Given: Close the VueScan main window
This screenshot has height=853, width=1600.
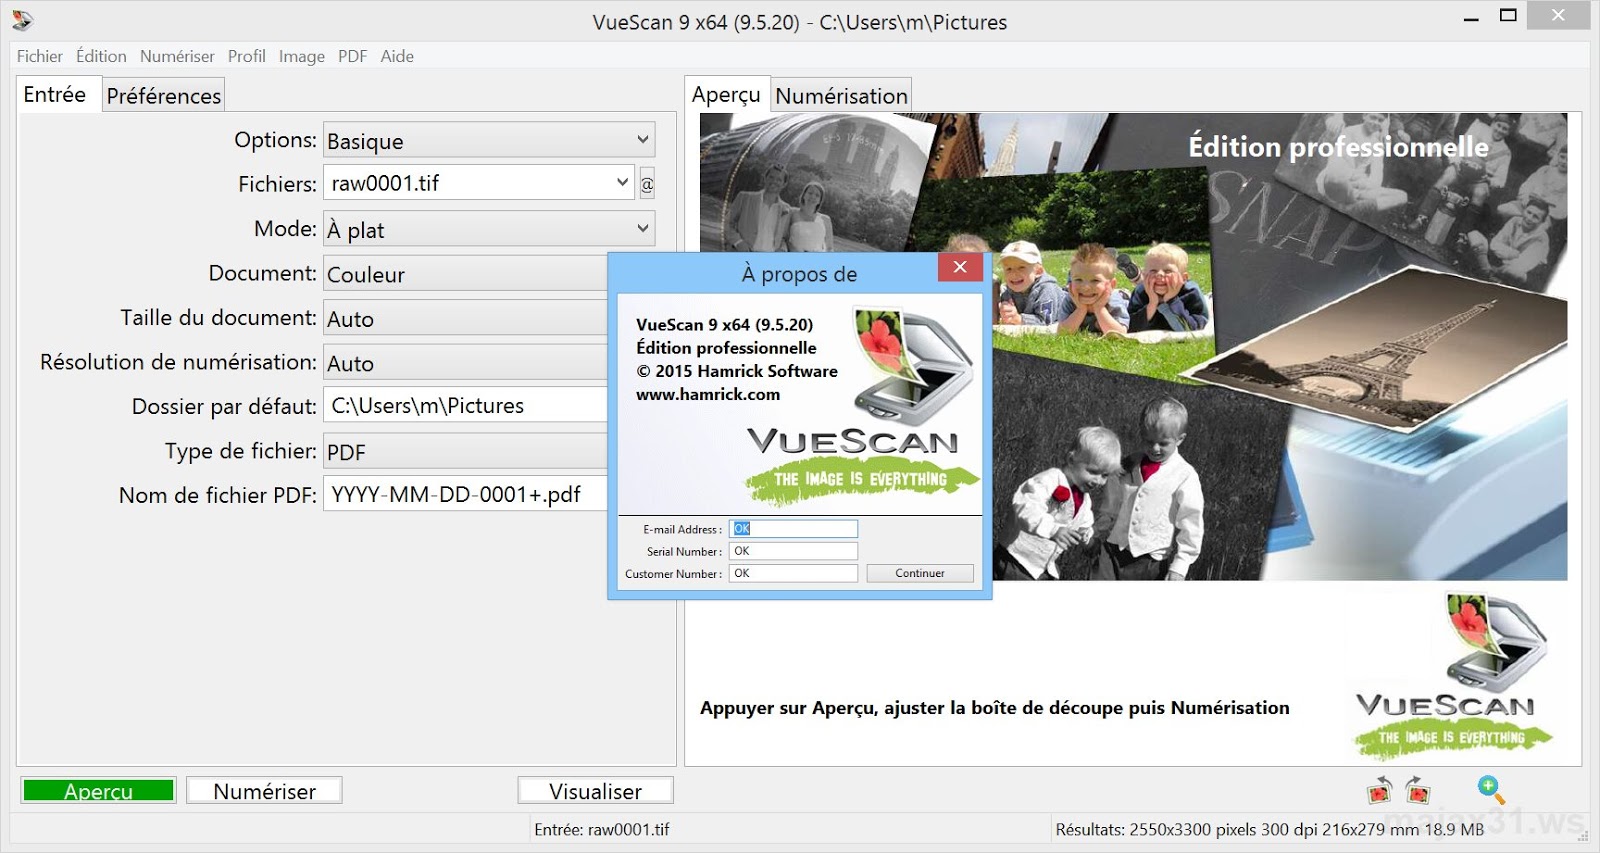Looking at the screenshot, I should [1558, 15].
